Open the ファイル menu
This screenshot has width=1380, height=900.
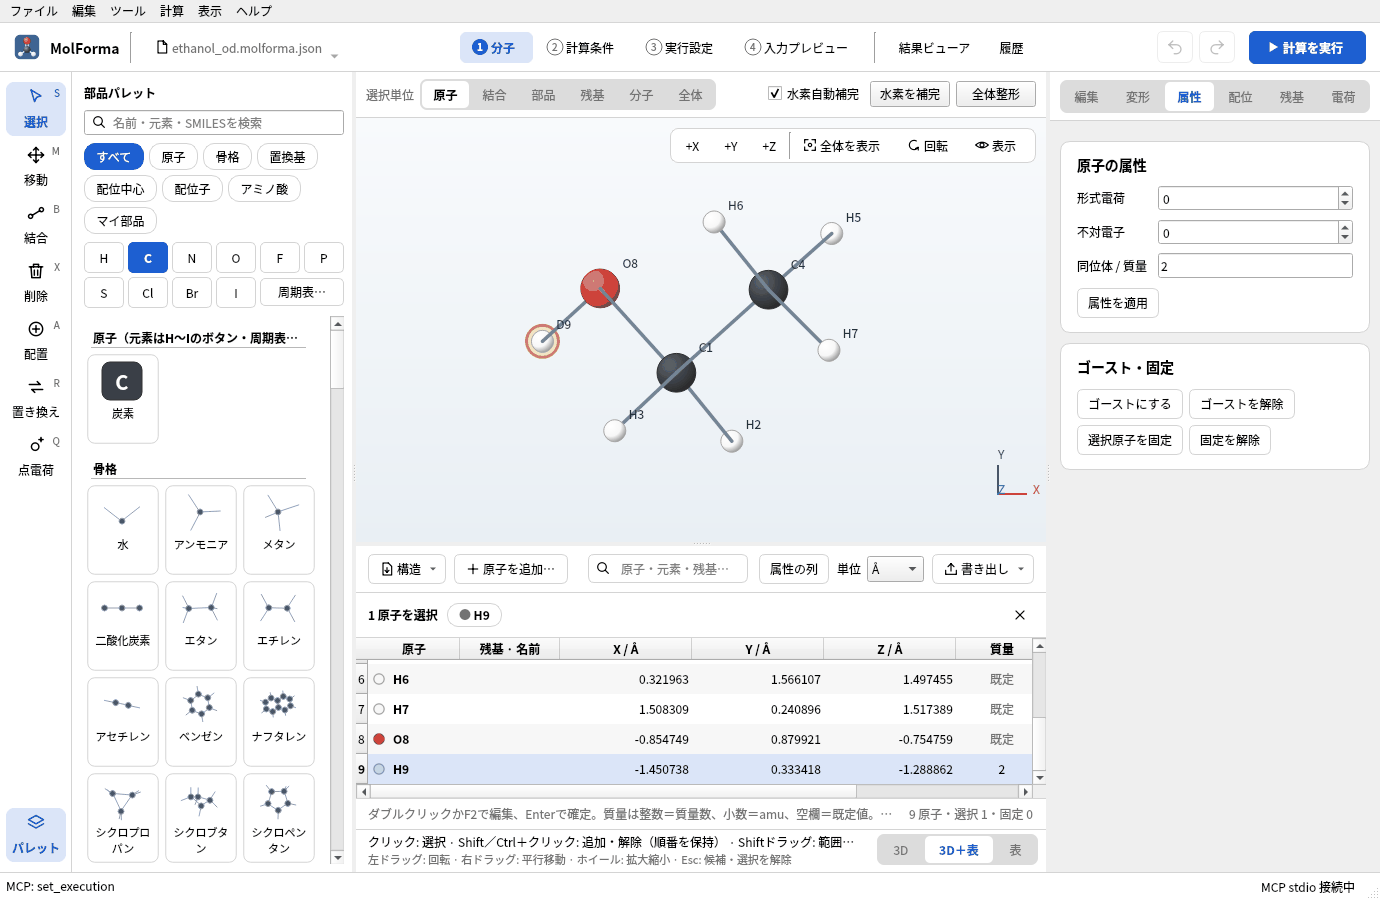[x=34, y=11]
